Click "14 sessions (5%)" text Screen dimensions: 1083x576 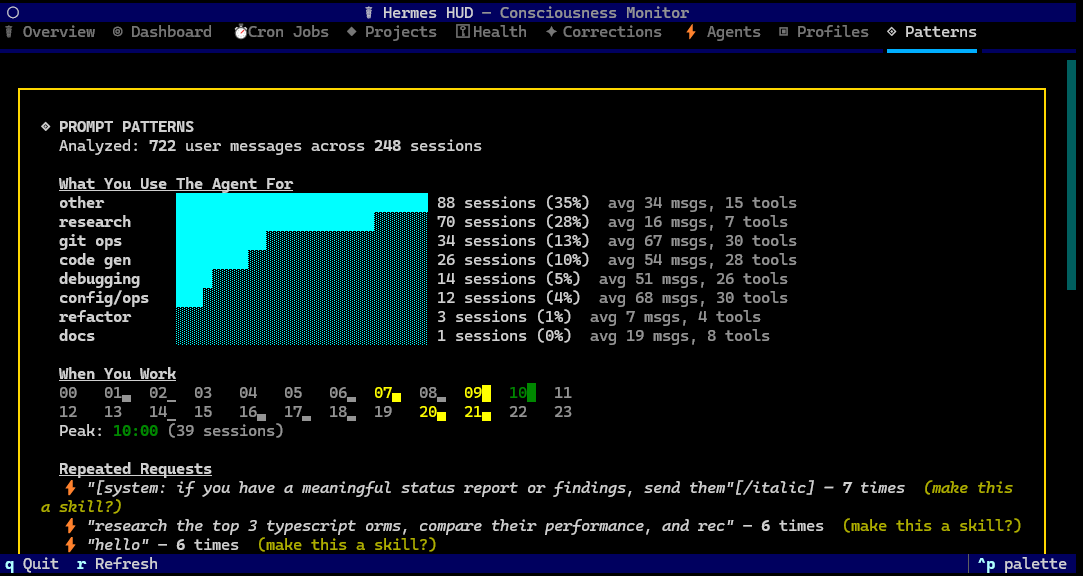tap(508, 279)
